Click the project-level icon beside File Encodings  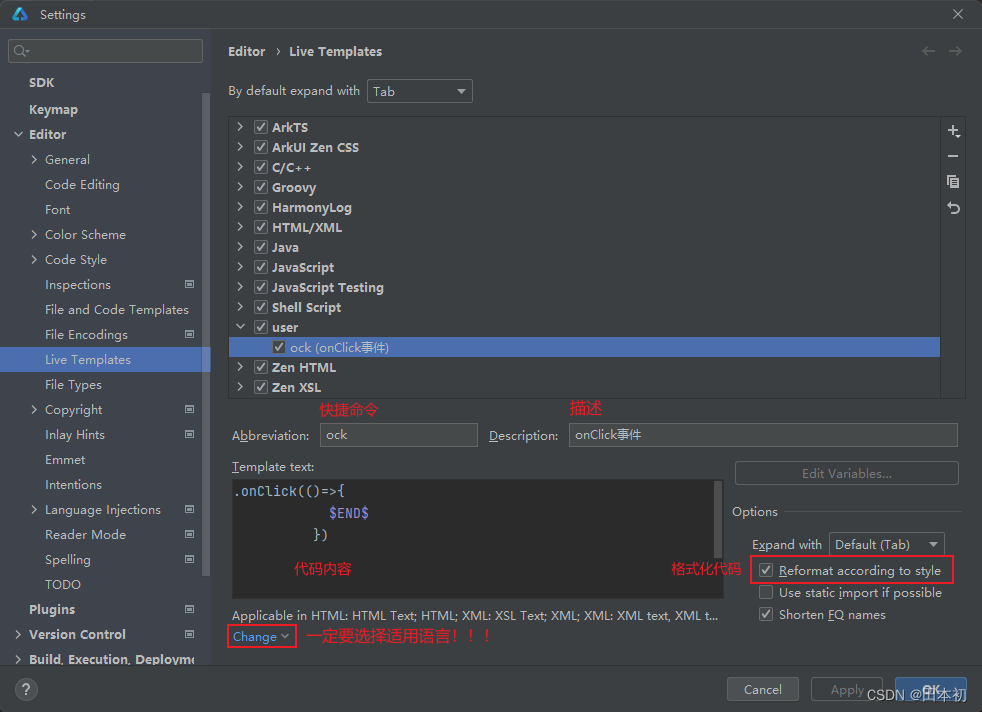189,334
